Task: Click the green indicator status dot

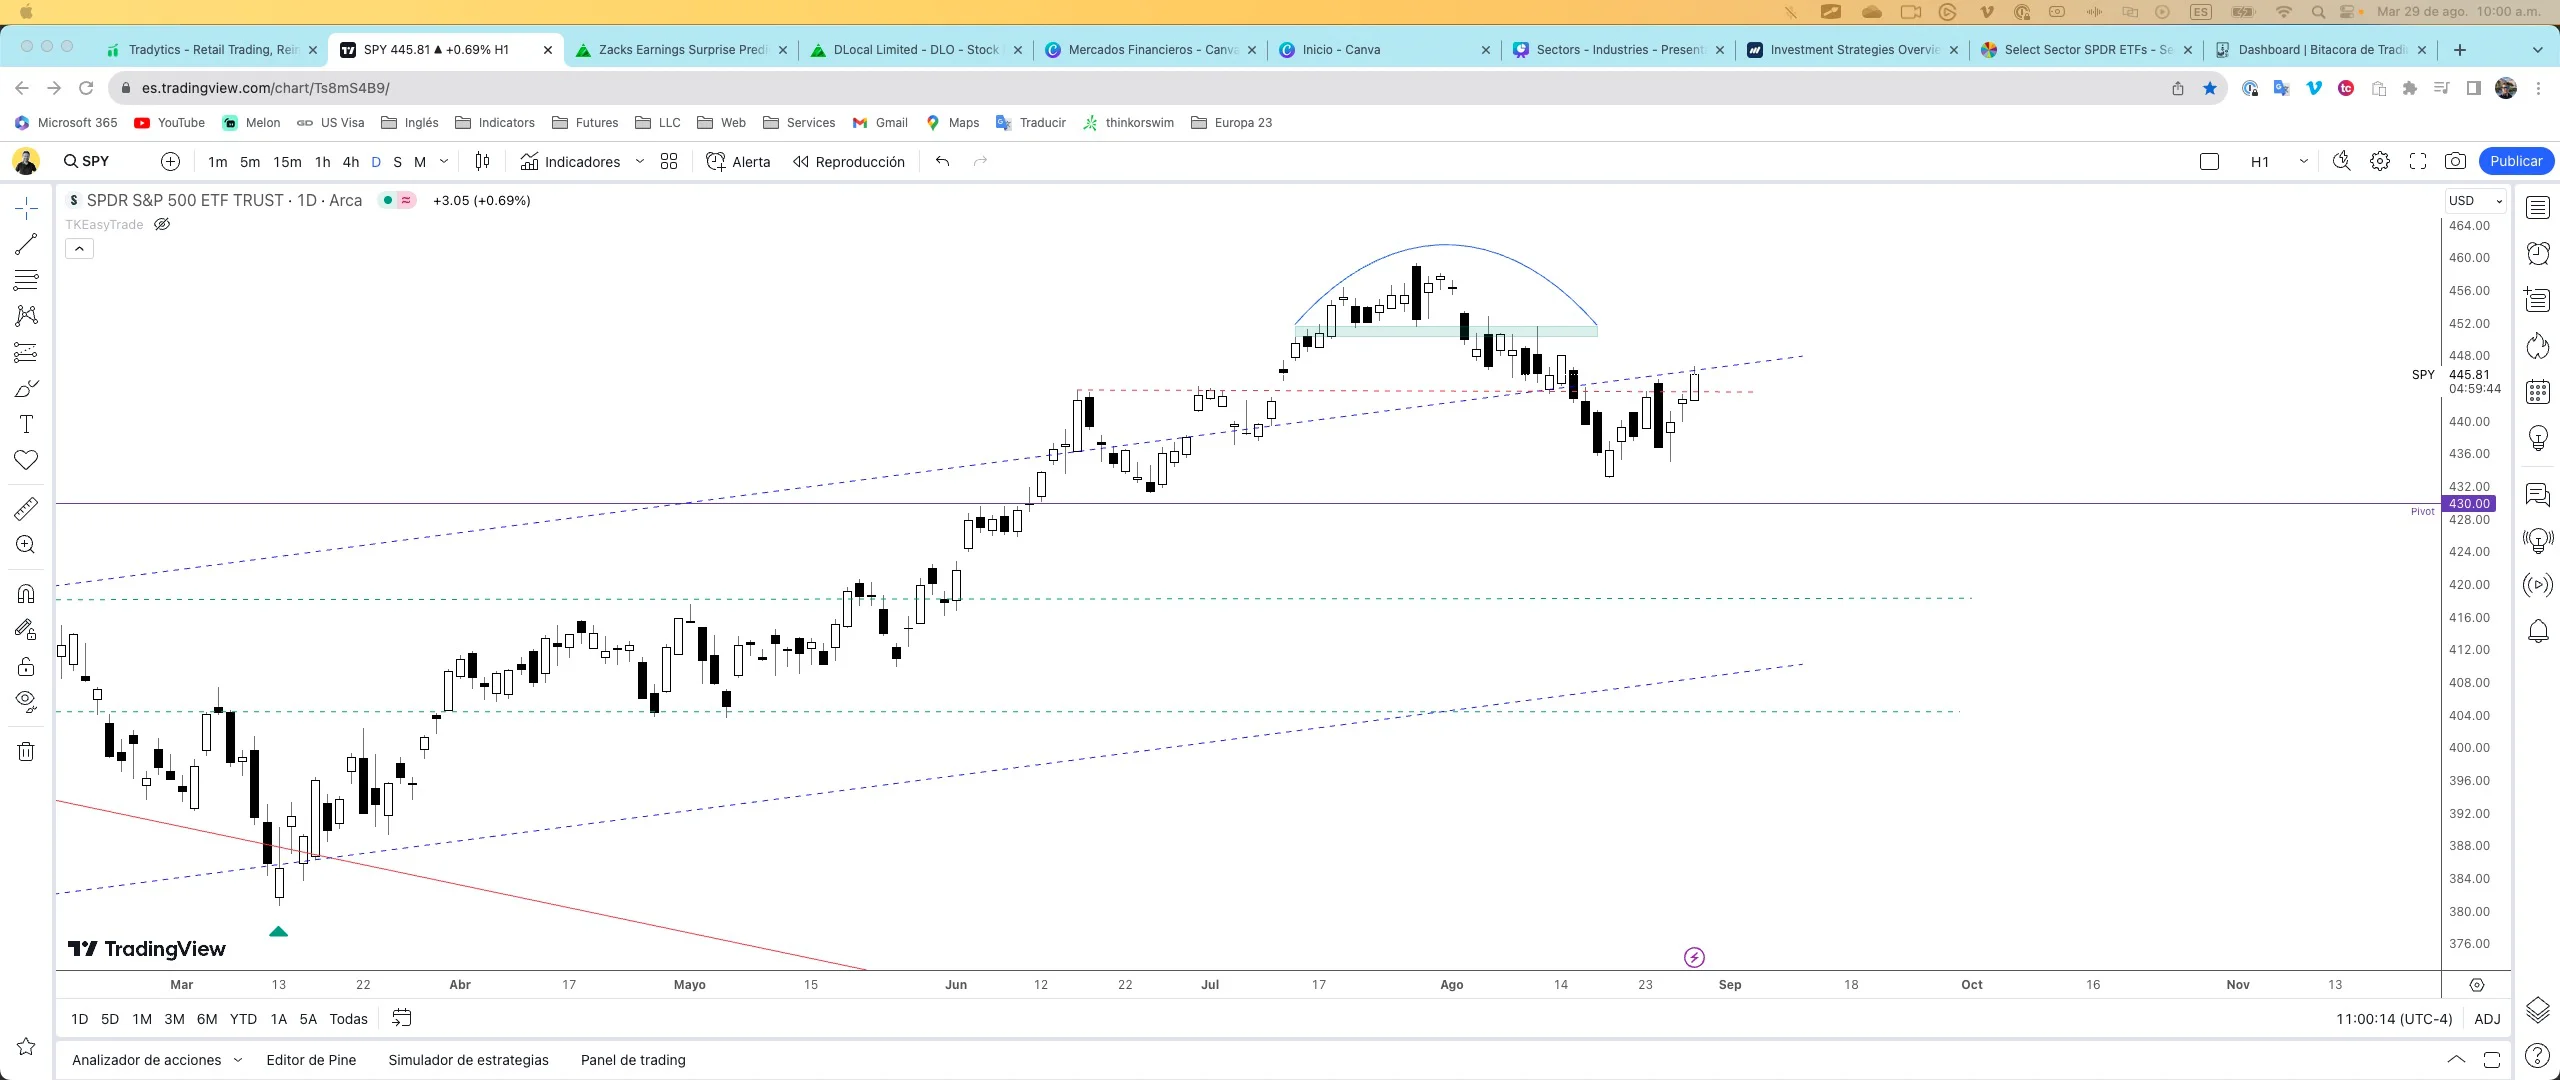Action: point(386,200)
